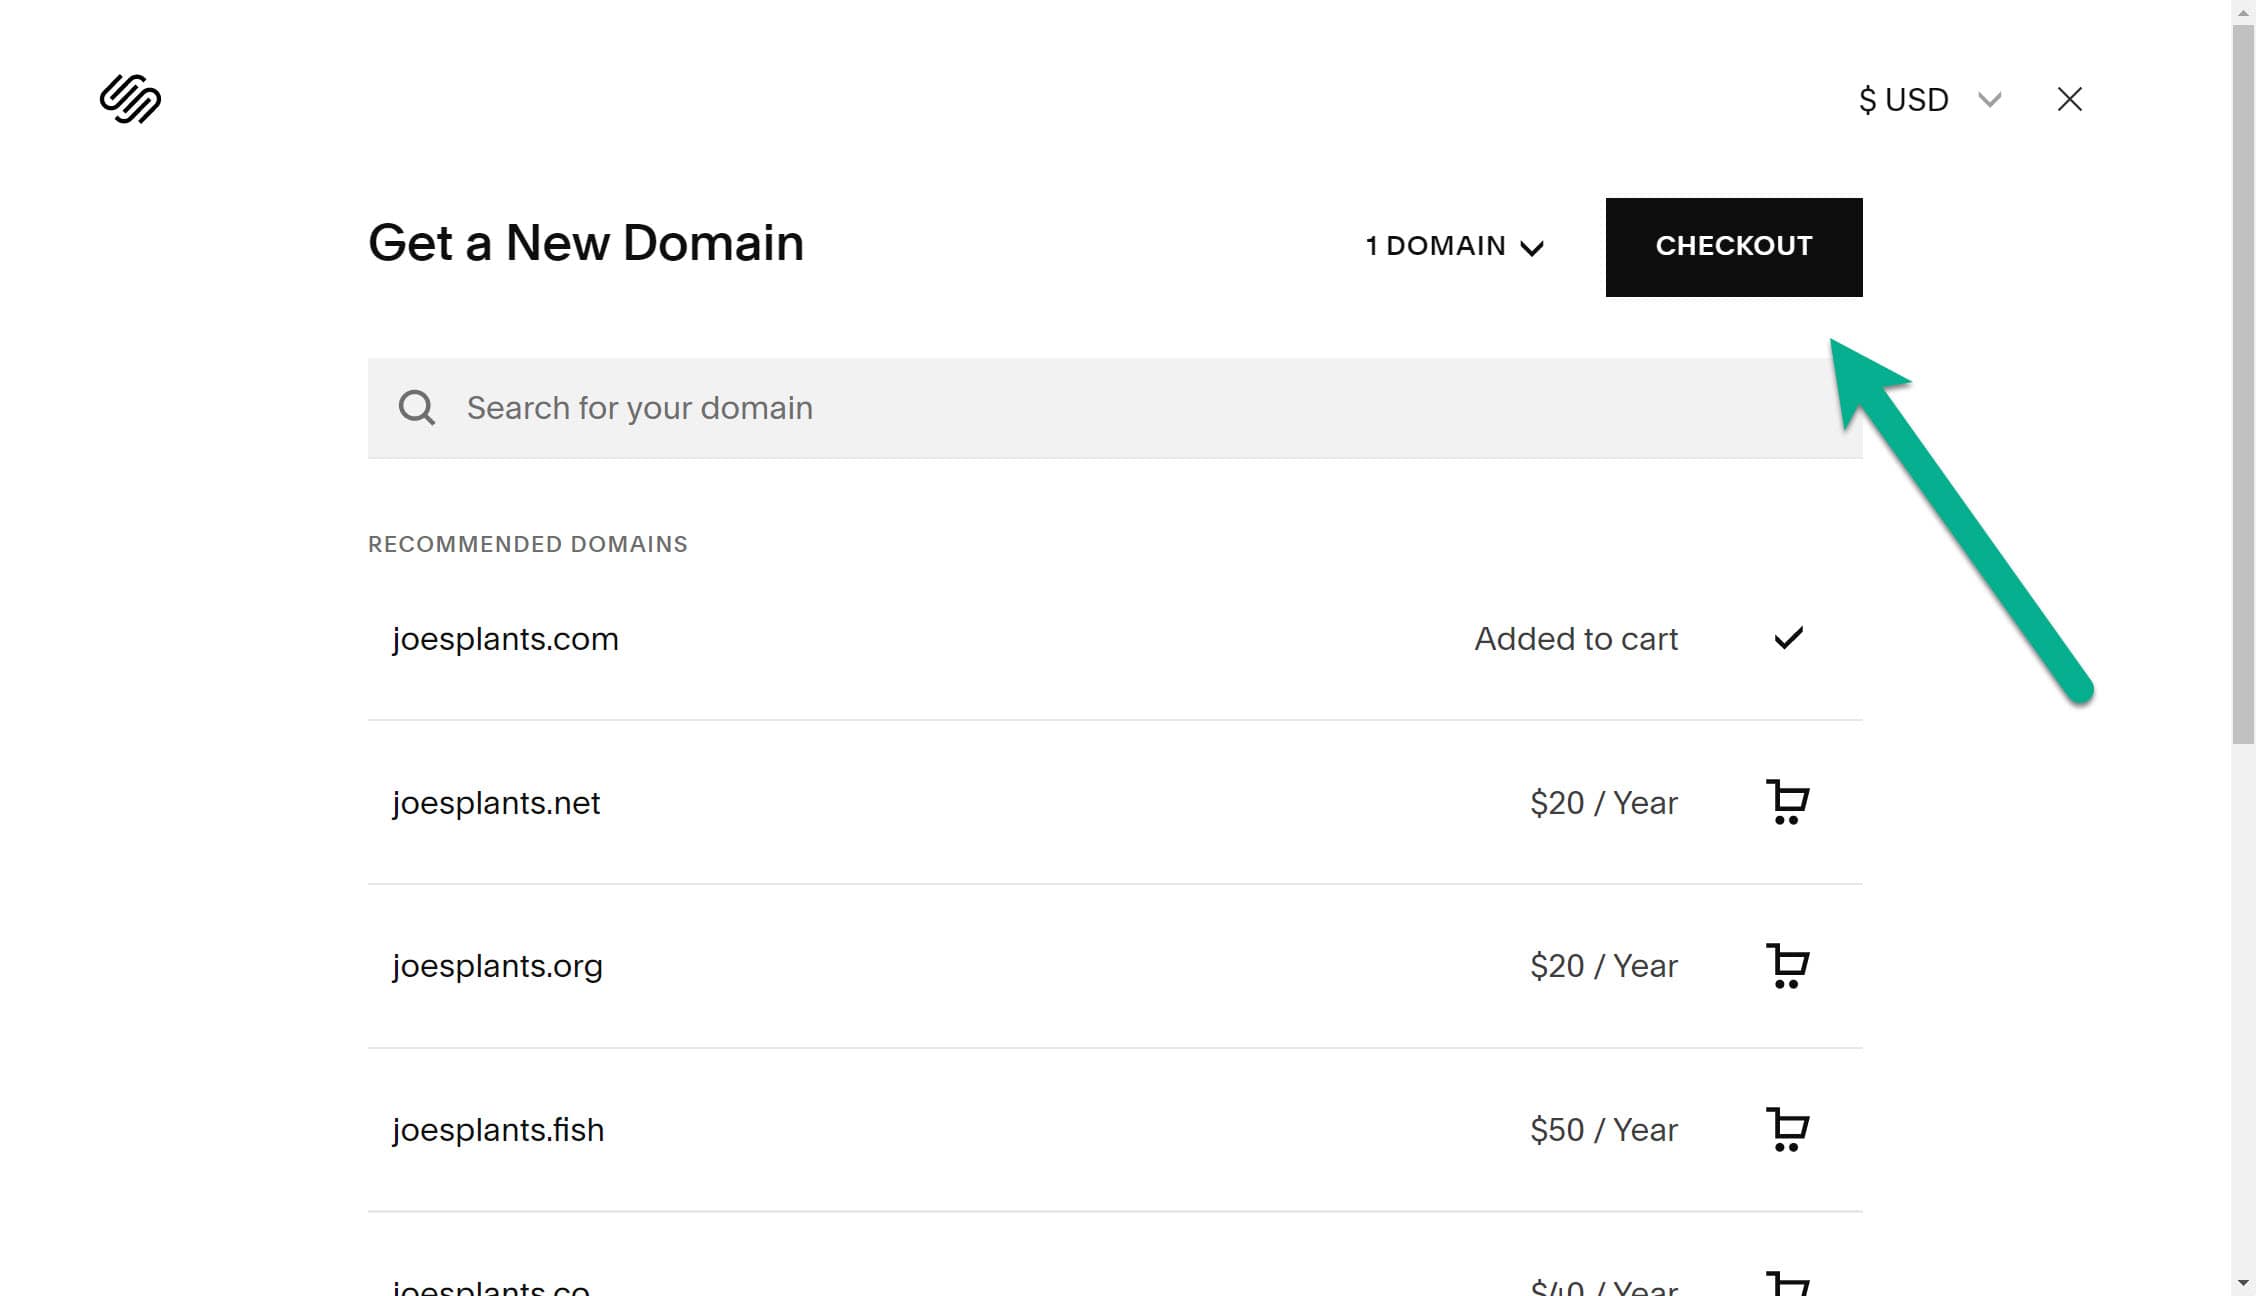Select the joesplants.net domain name text
The width and height of the screenshot is (2256, 1296).
tap(497, 802)
